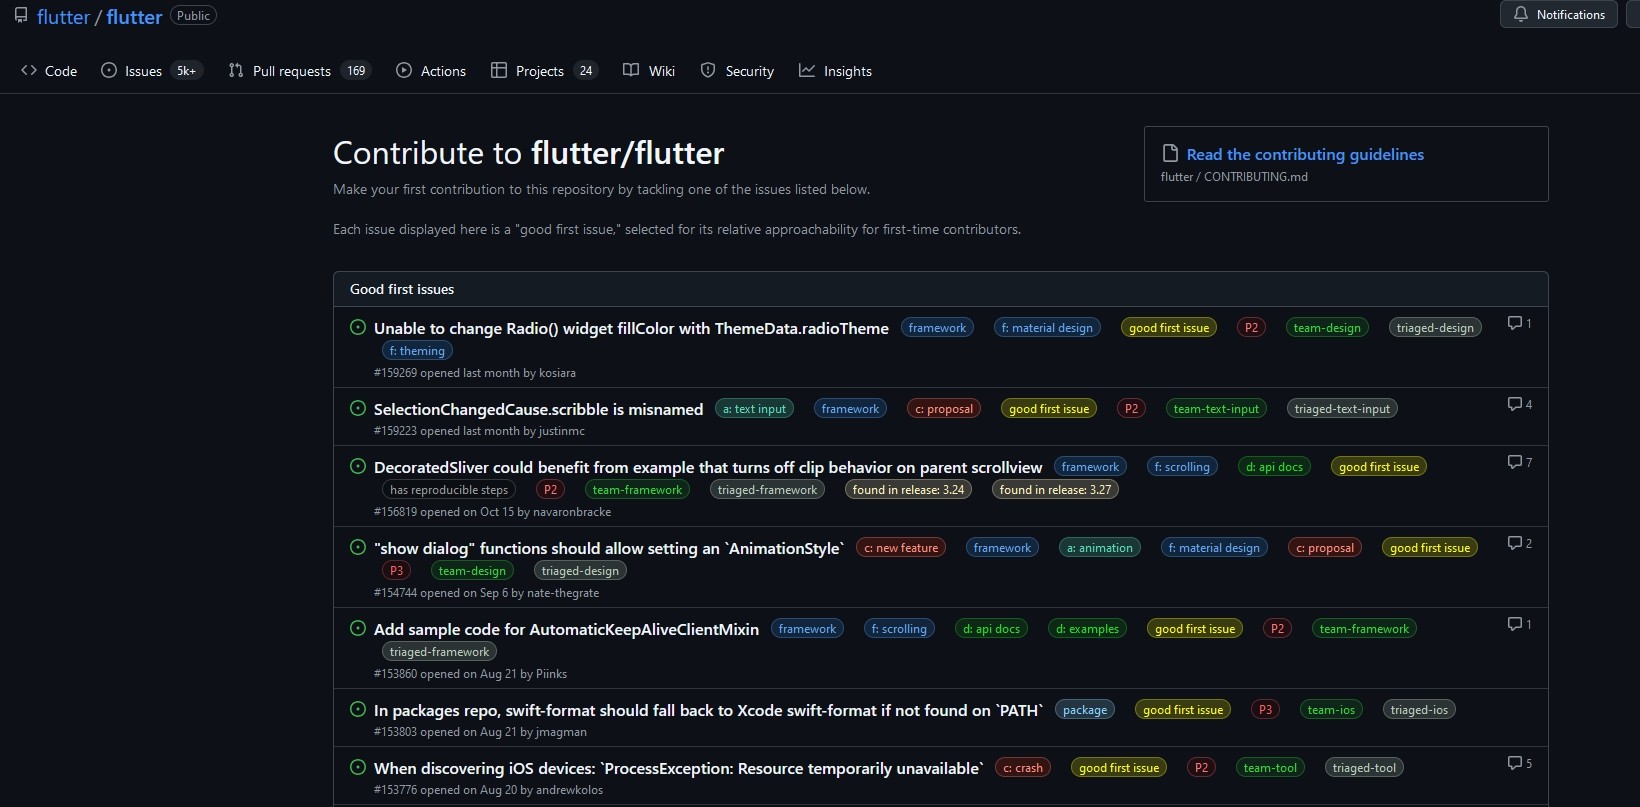Screen dimensions: 1640x807
Task: Click the f: scrolling label on DecoratedSliver issue
Action: click(x=1182, y=467)
